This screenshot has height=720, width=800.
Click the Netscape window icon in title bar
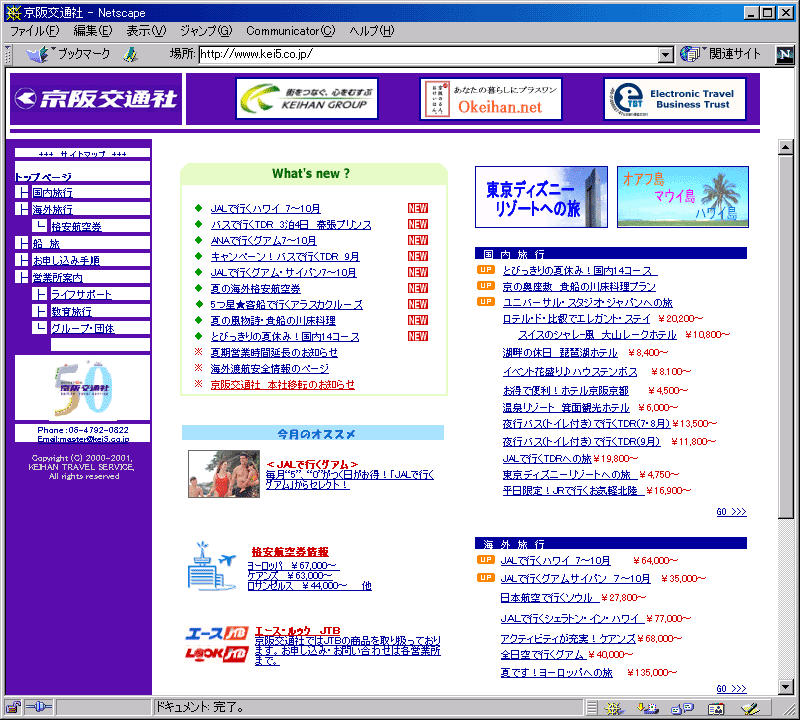[x=13, y=12]
